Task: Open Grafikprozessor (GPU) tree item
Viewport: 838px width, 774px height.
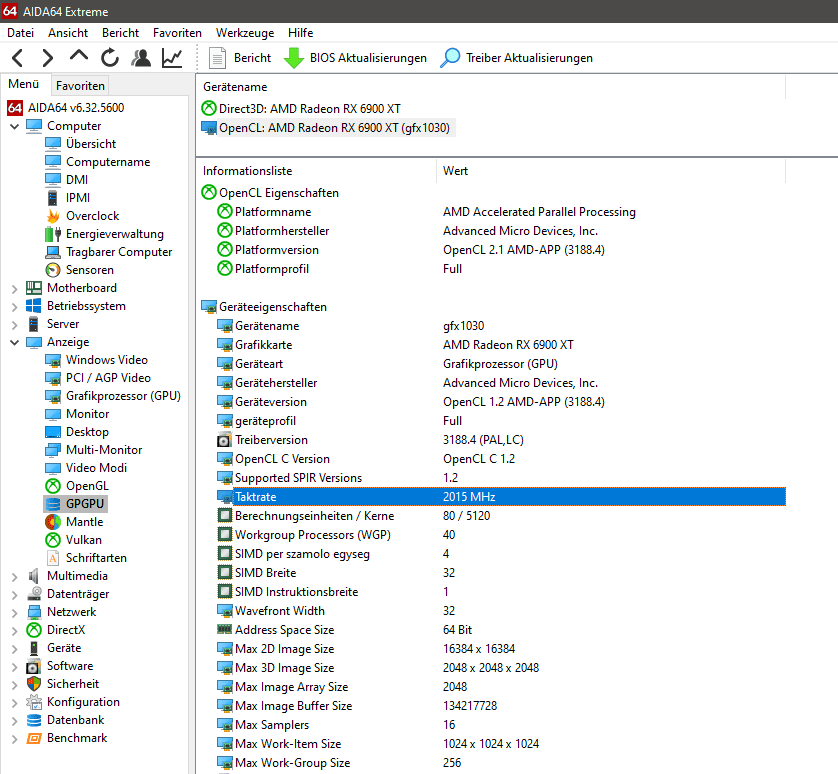Action: 123,396
